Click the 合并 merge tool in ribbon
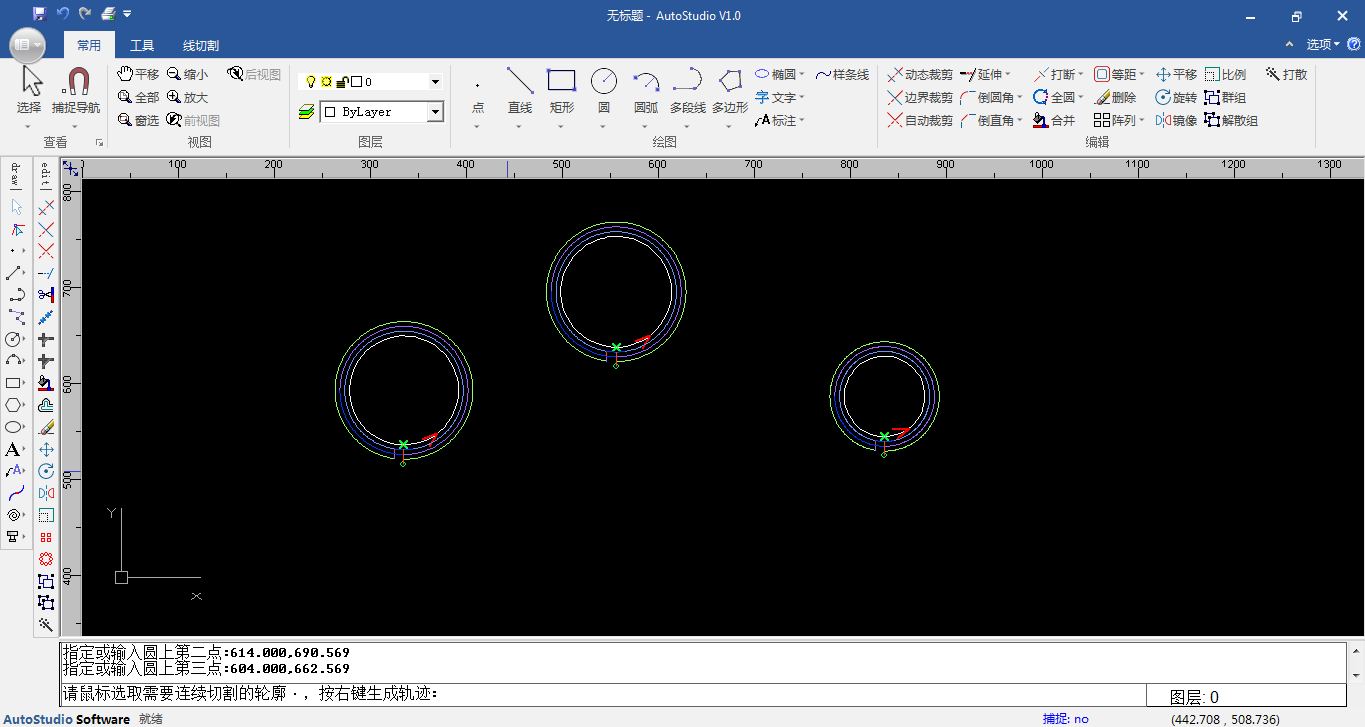Image resolution: width=1365 pixels, height=727 pixels. pyautogui.click(x=1054, y=120)
